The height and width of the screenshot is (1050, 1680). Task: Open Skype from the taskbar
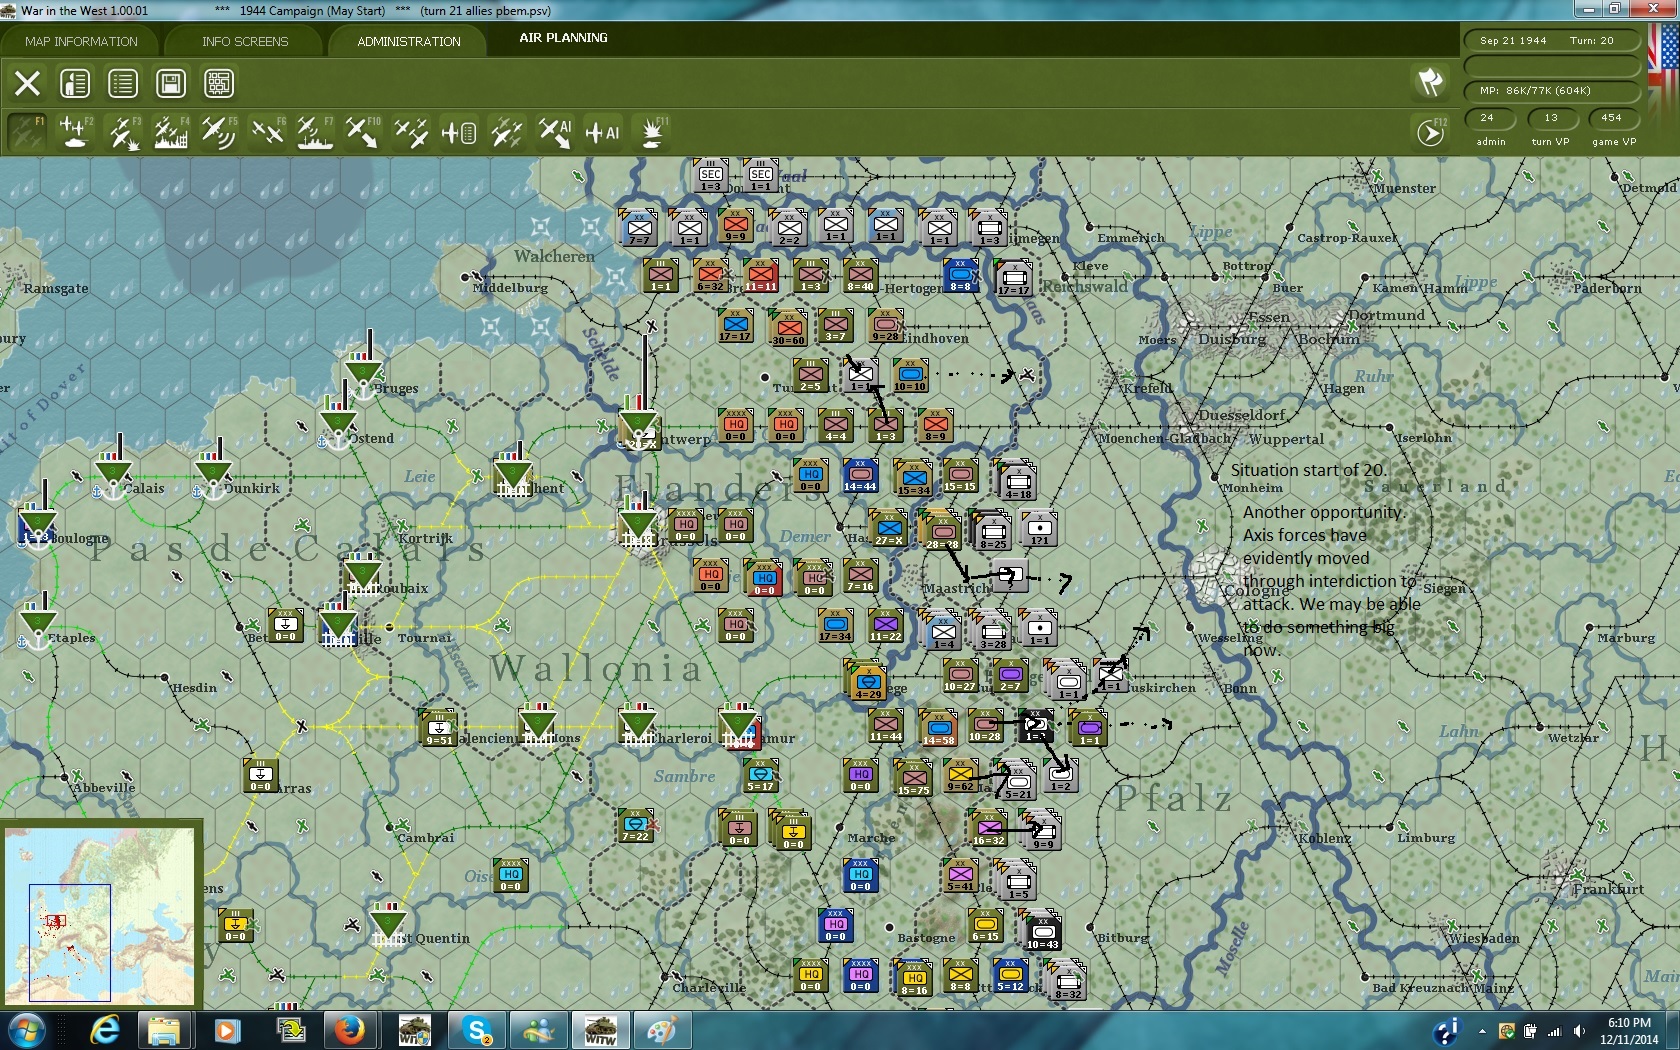[x=477, y=1030]
